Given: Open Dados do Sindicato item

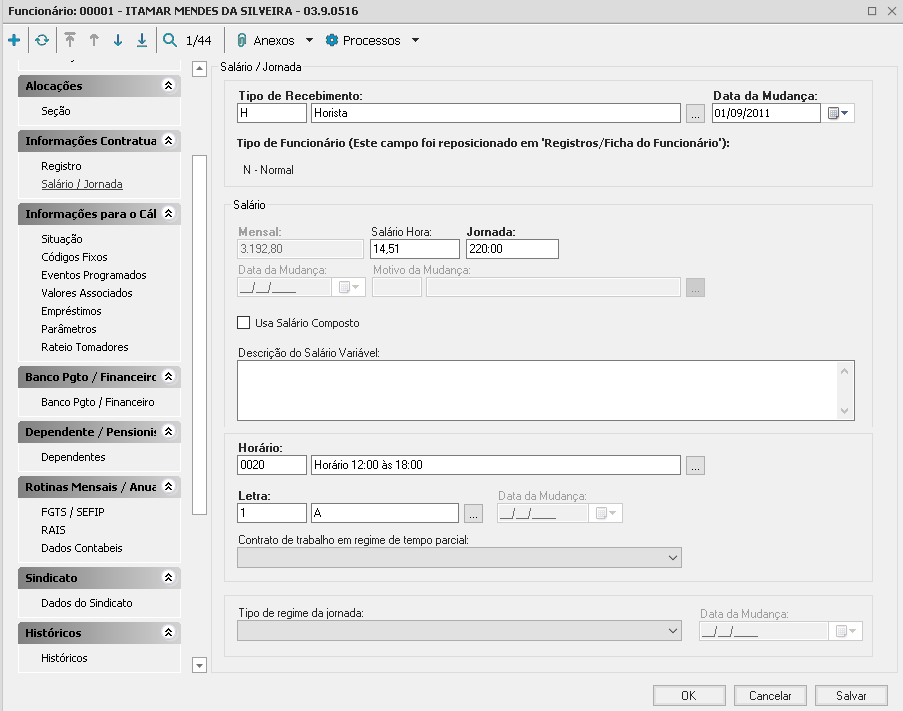Looking at the screenshot, I should (87, 603).
